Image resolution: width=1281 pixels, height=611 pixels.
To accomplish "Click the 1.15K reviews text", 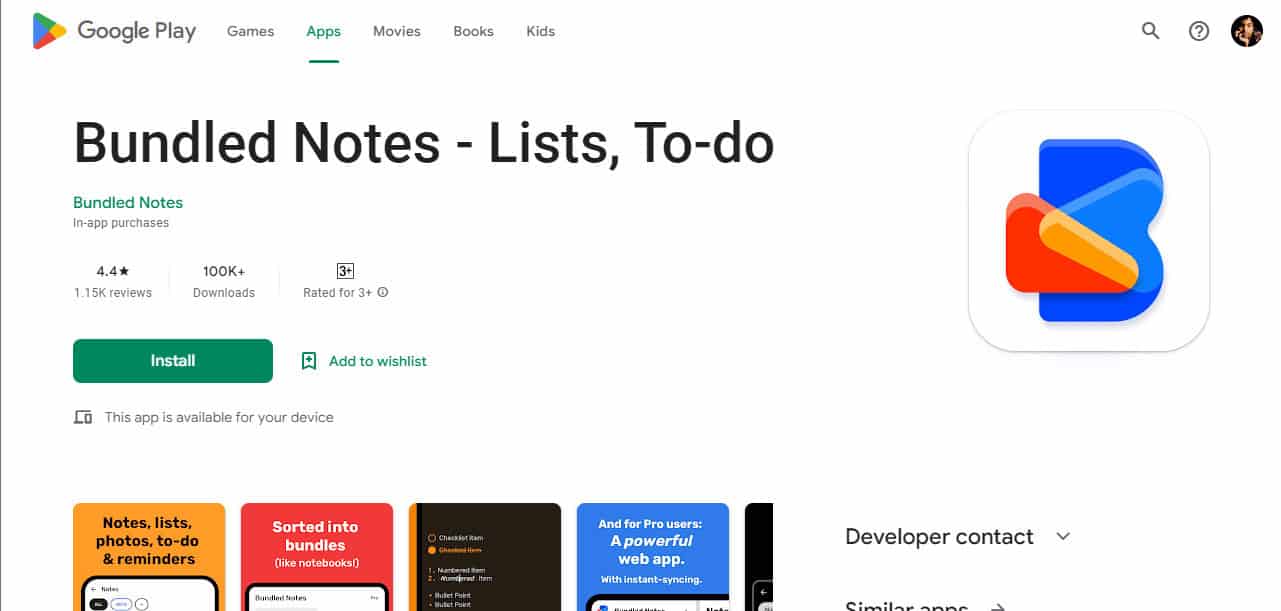I will pos(113,293).
